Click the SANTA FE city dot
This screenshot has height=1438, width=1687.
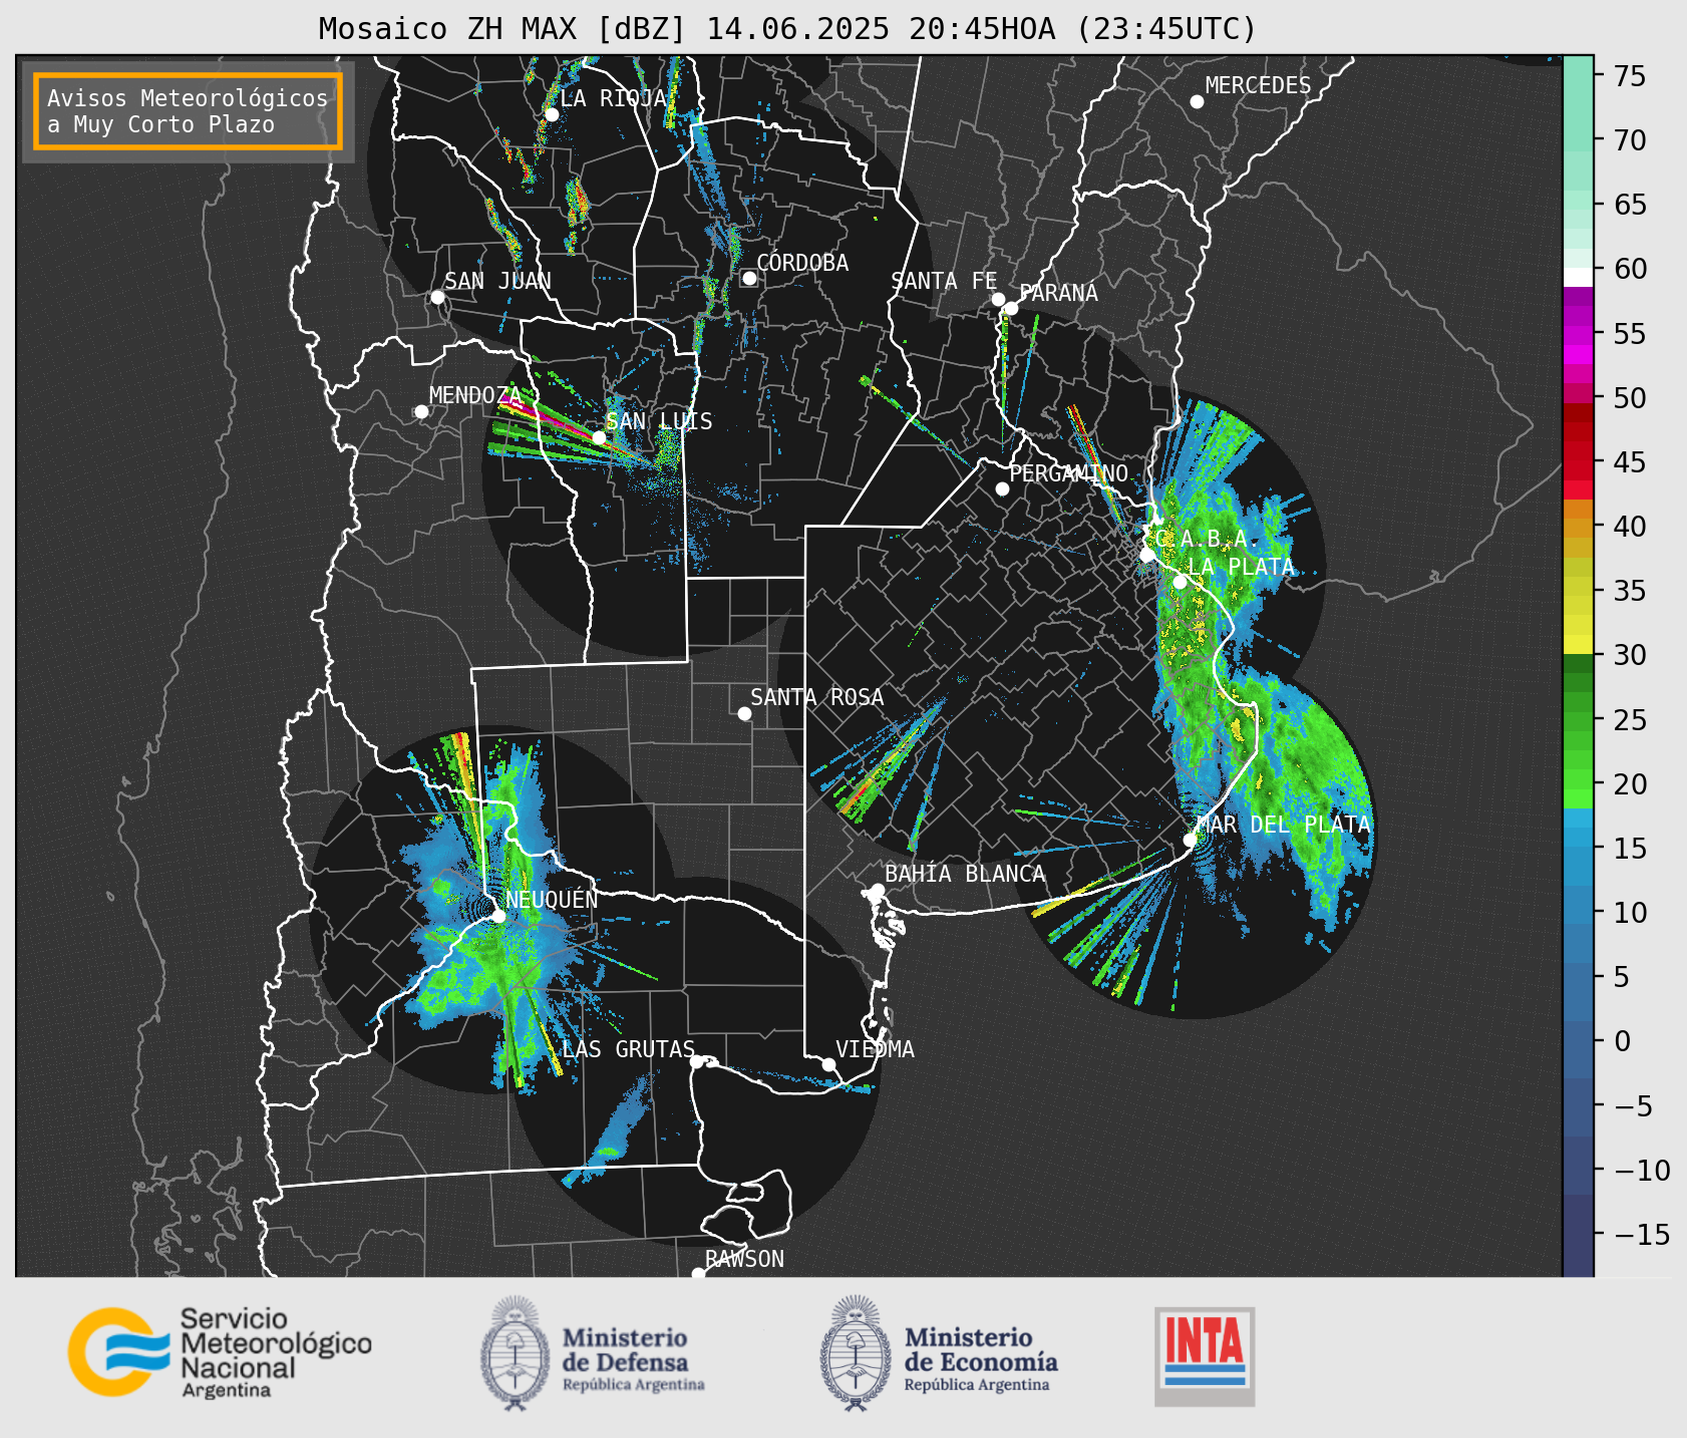click(x=998, y=299)
